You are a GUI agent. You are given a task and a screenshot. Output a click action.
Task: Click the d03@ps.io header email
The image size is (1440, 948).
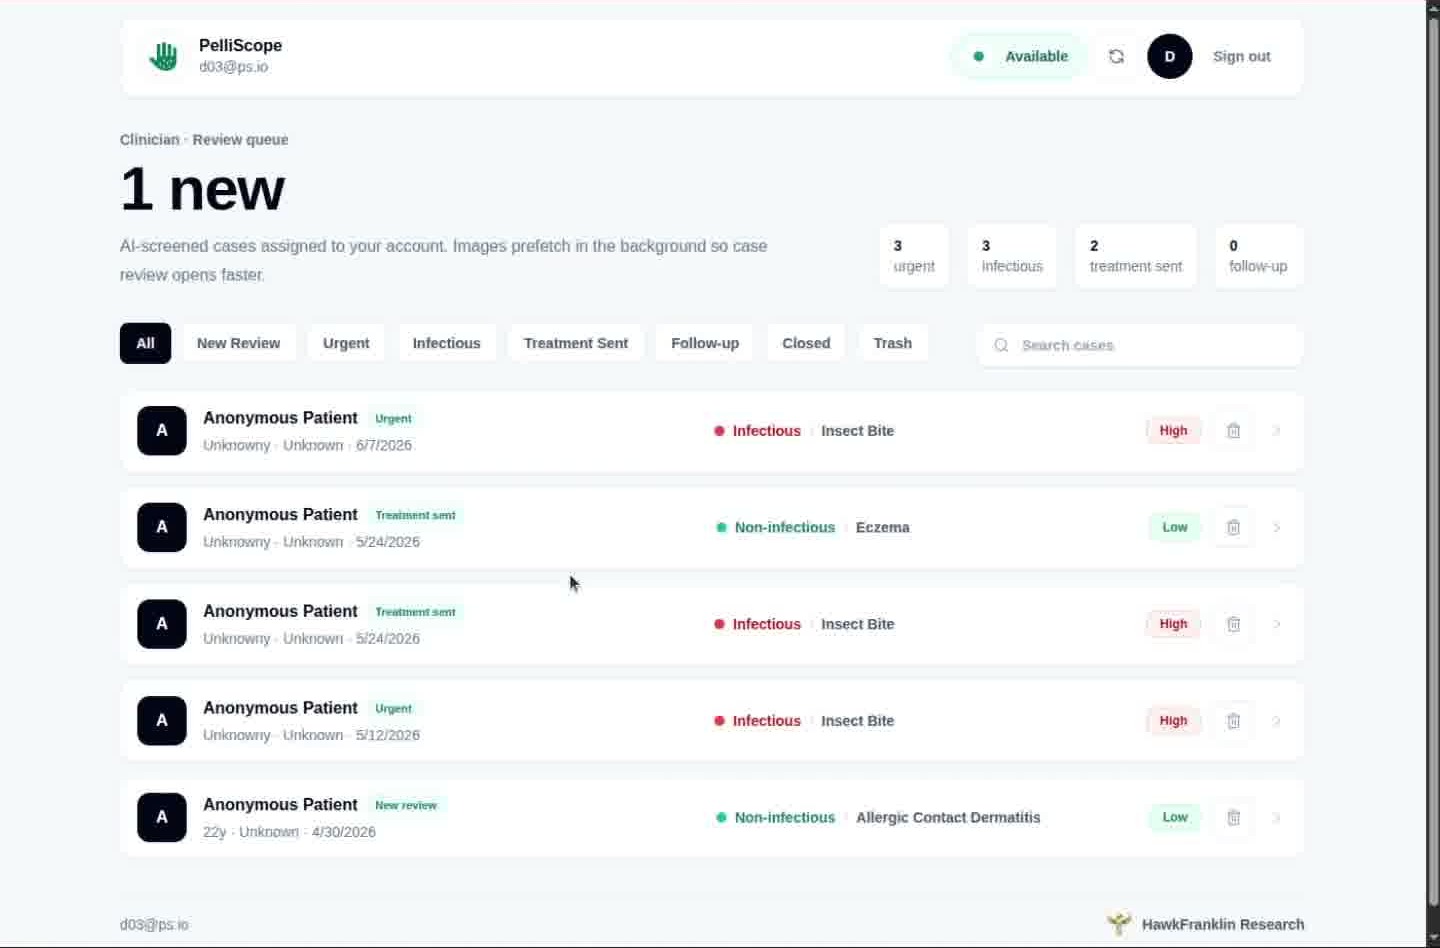pos(233,67)
